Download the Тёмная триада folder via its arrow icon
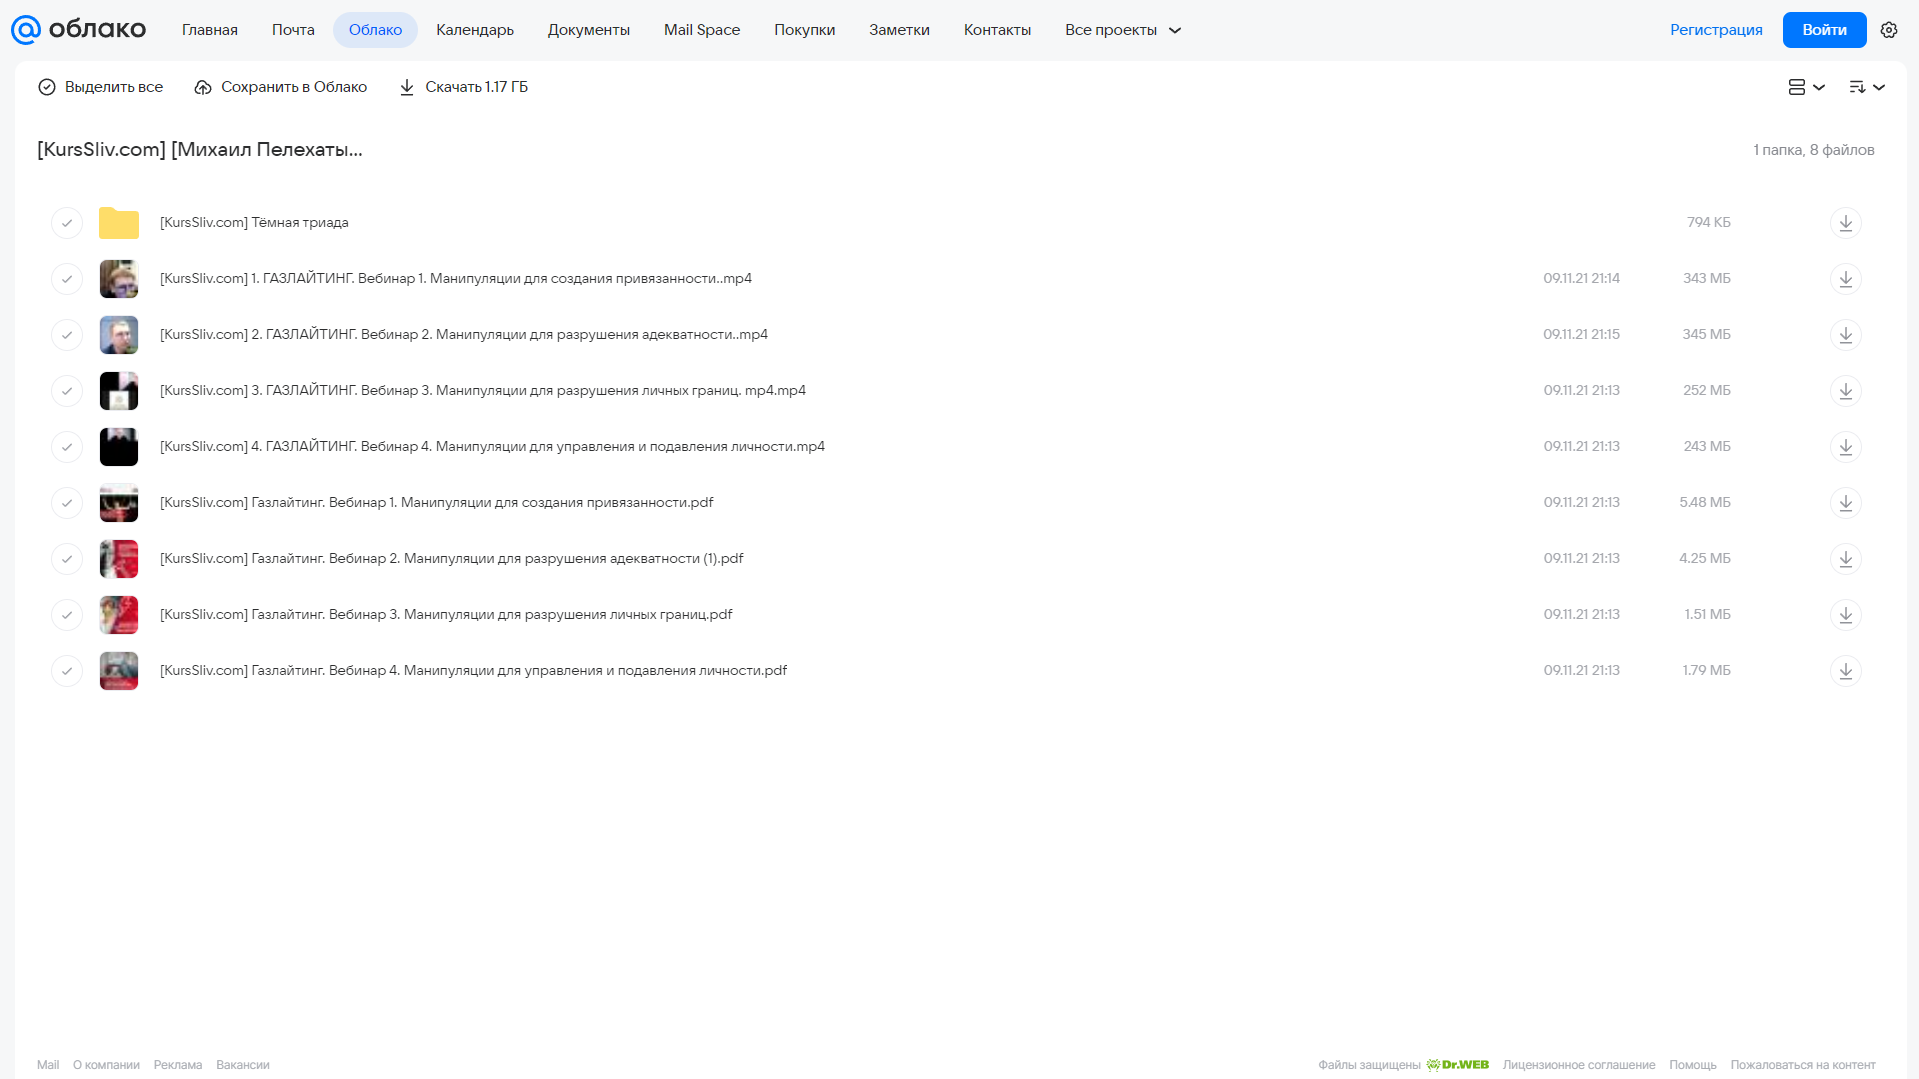Screen dimensions: 1919x1079 point(1845,223)
